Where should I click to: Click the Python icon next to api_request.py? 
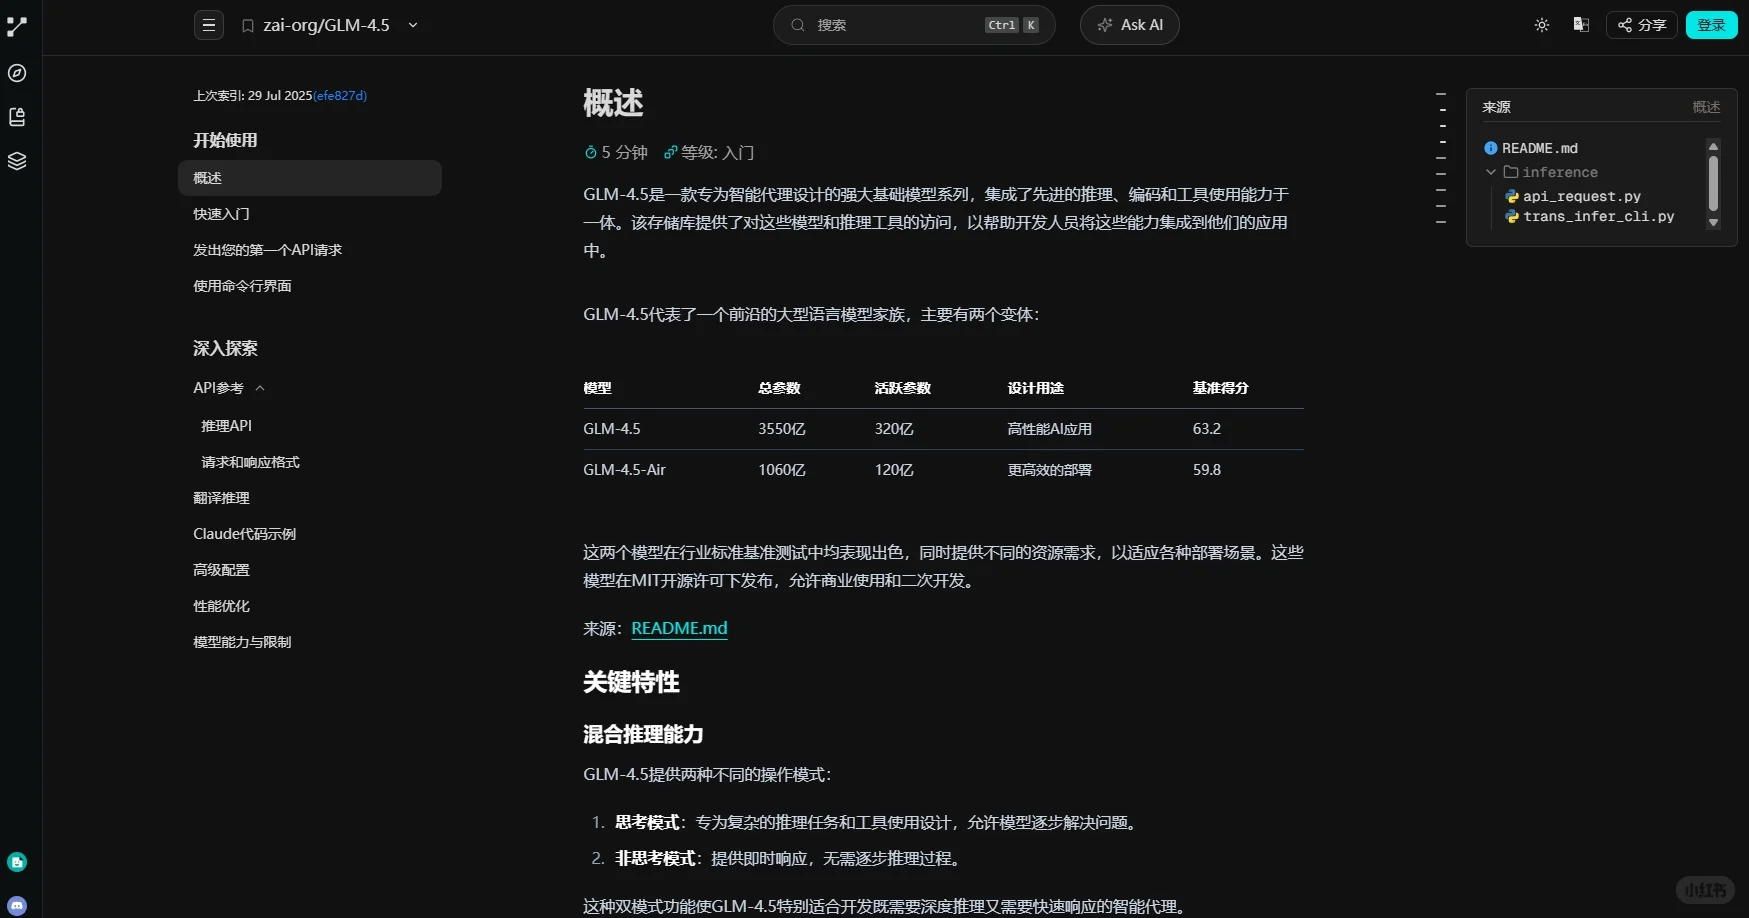coord(1510,196)
